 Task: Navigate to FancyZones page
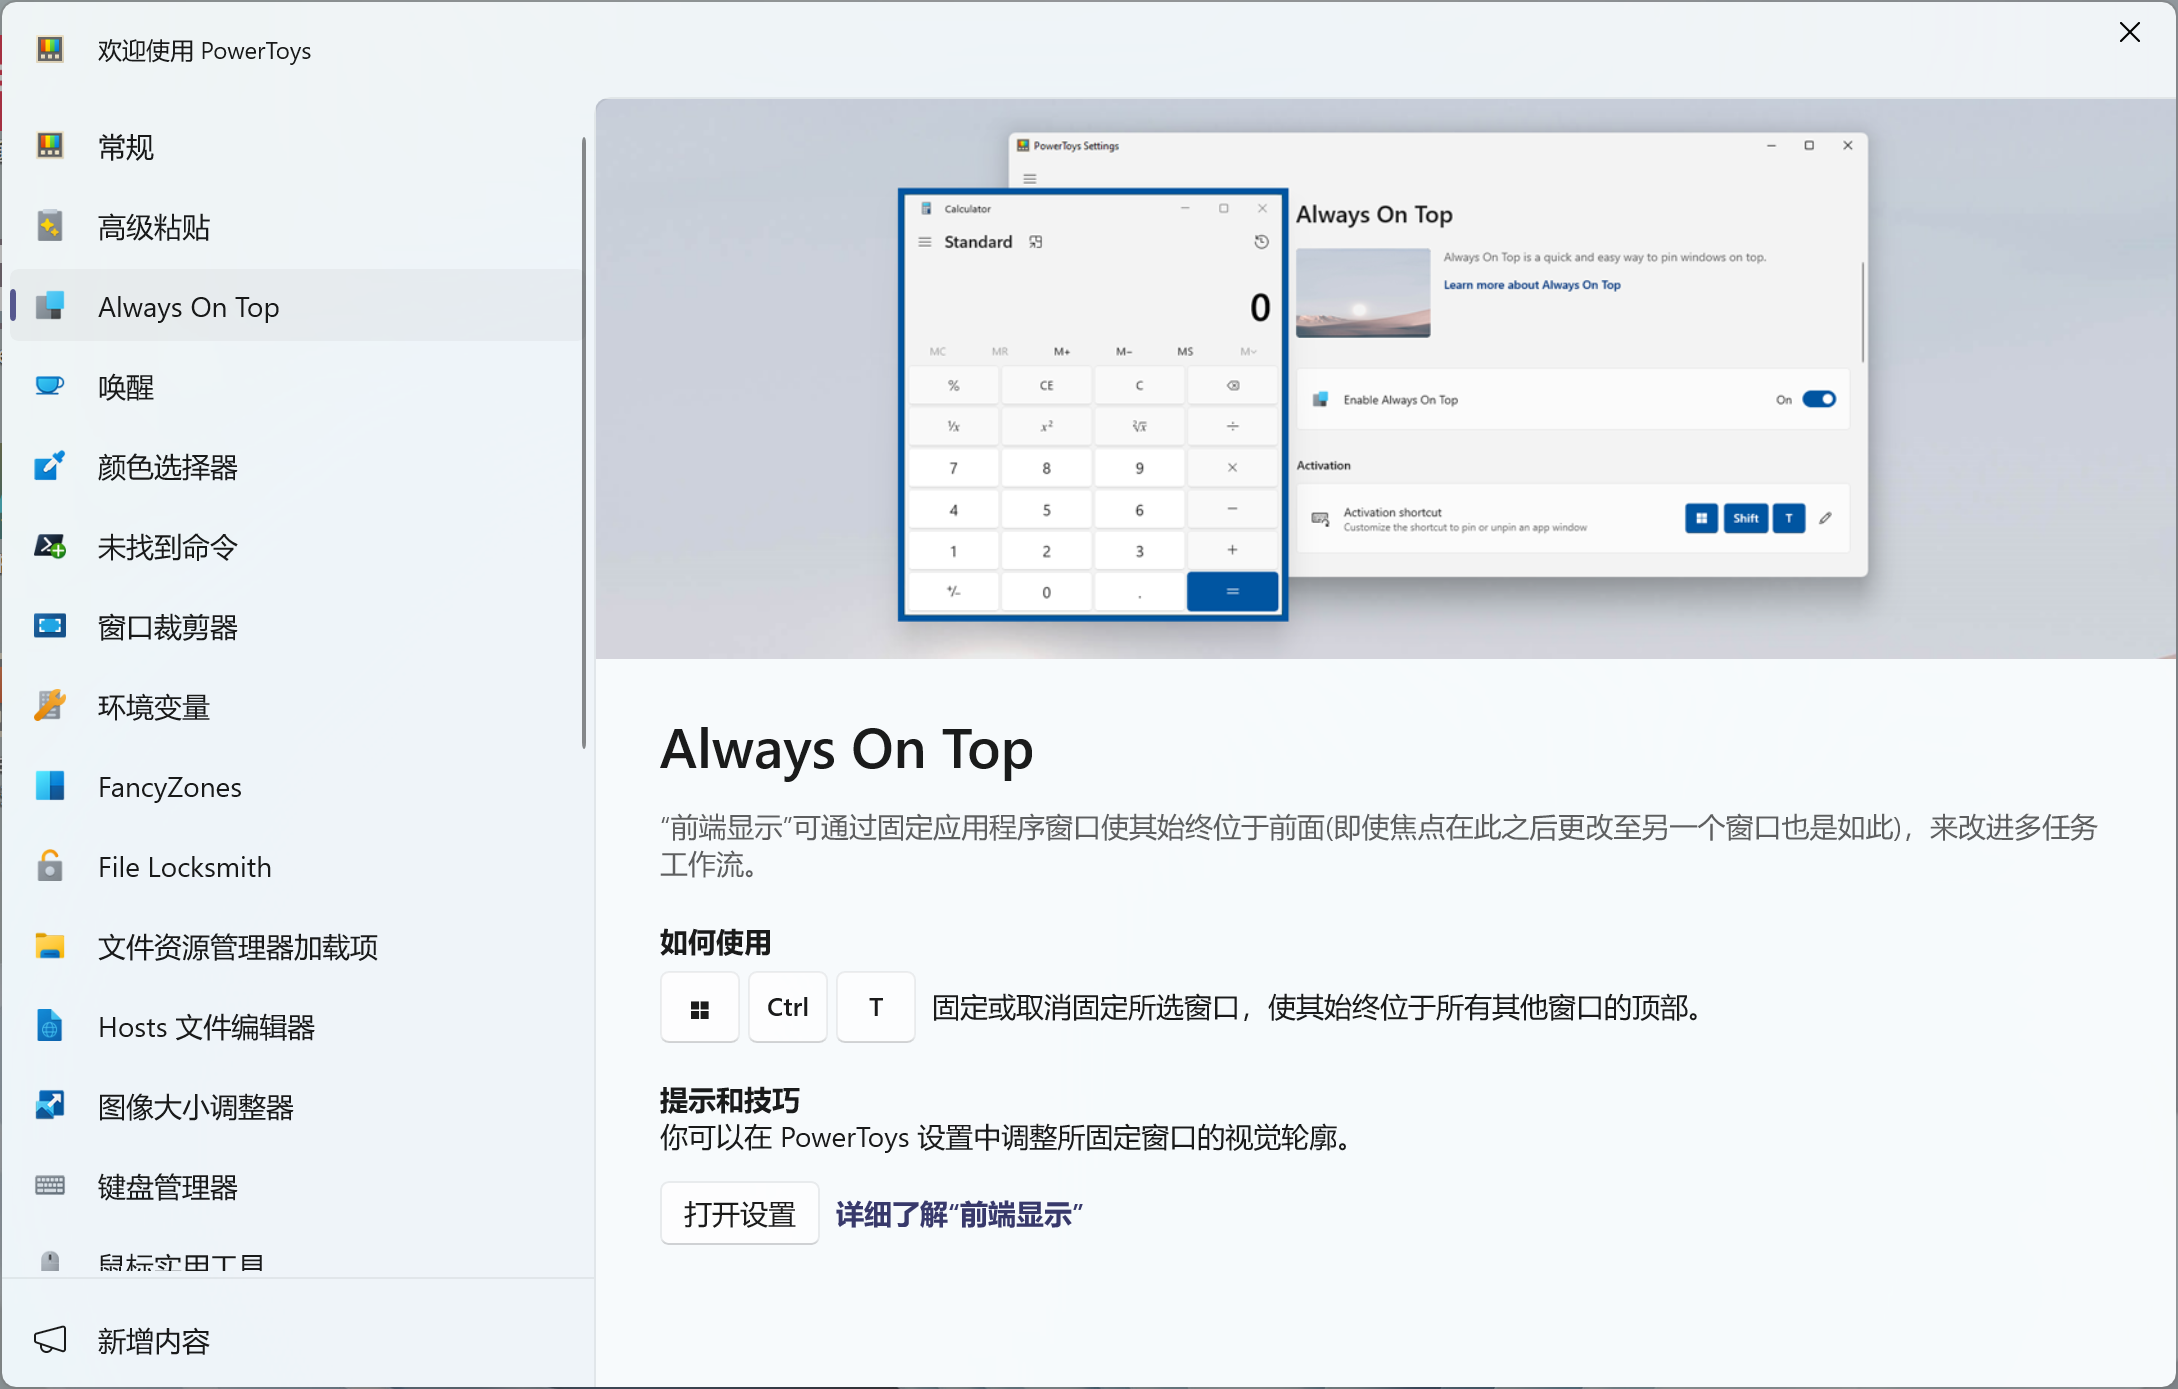tap(295, 787)
